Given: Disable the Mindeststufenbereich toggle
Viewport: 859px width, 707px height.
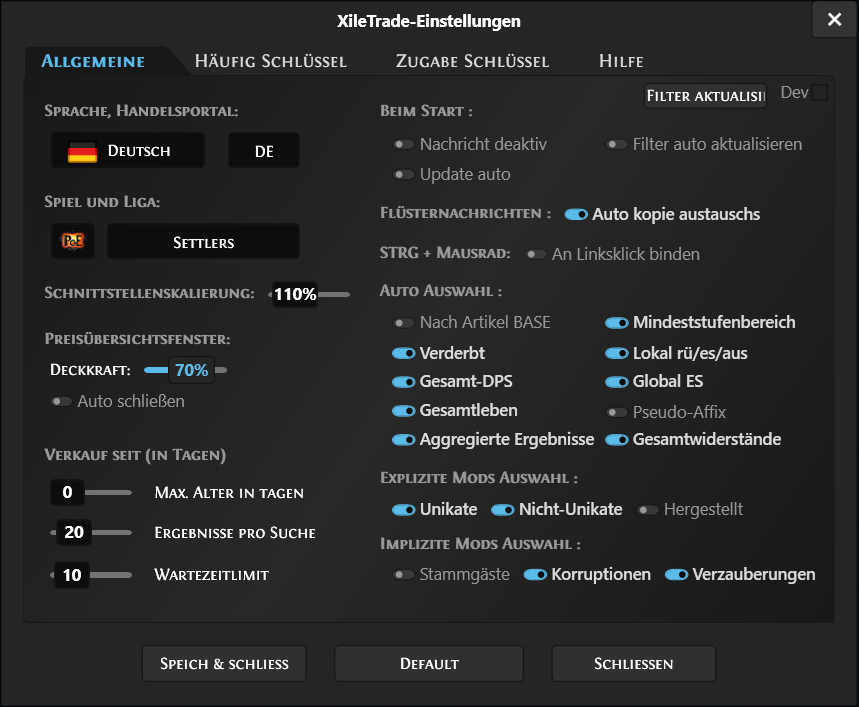Looking at the screenshot, I should [x=617, y=323].
